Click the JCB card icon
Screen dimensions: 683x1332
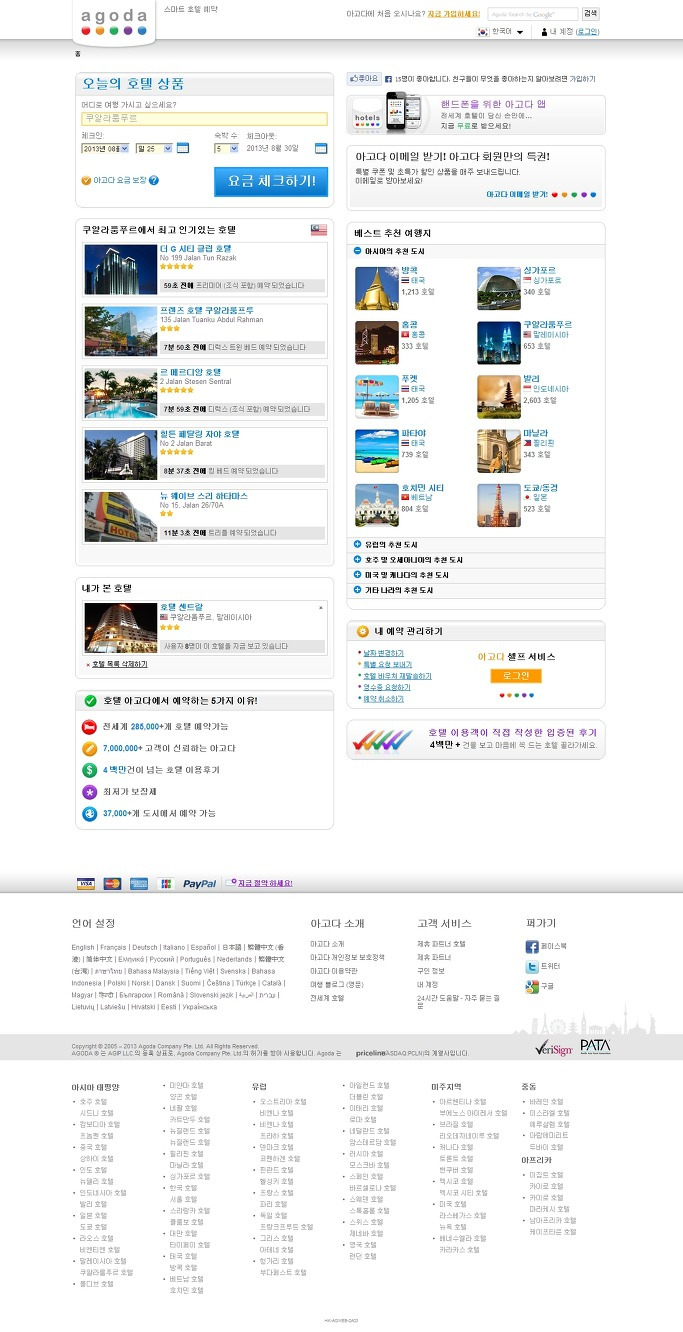165,884
